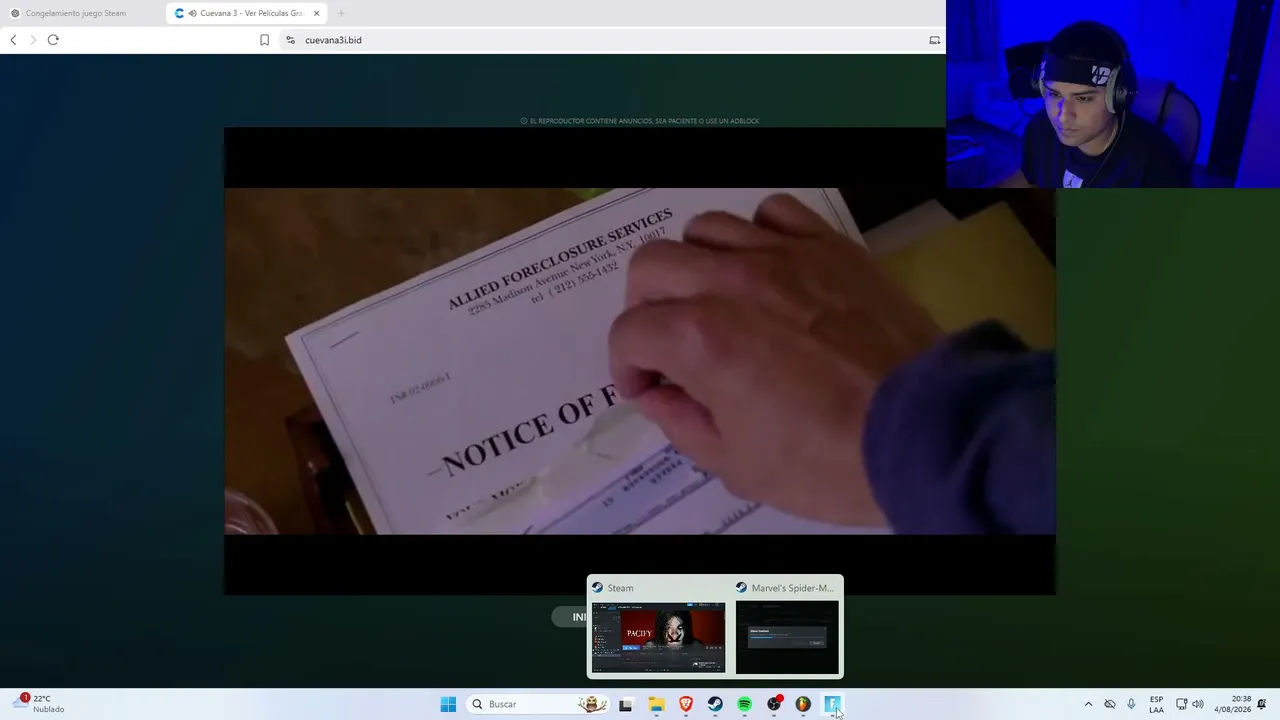
Task: Reload the current page
Action: tap(53, 40)
